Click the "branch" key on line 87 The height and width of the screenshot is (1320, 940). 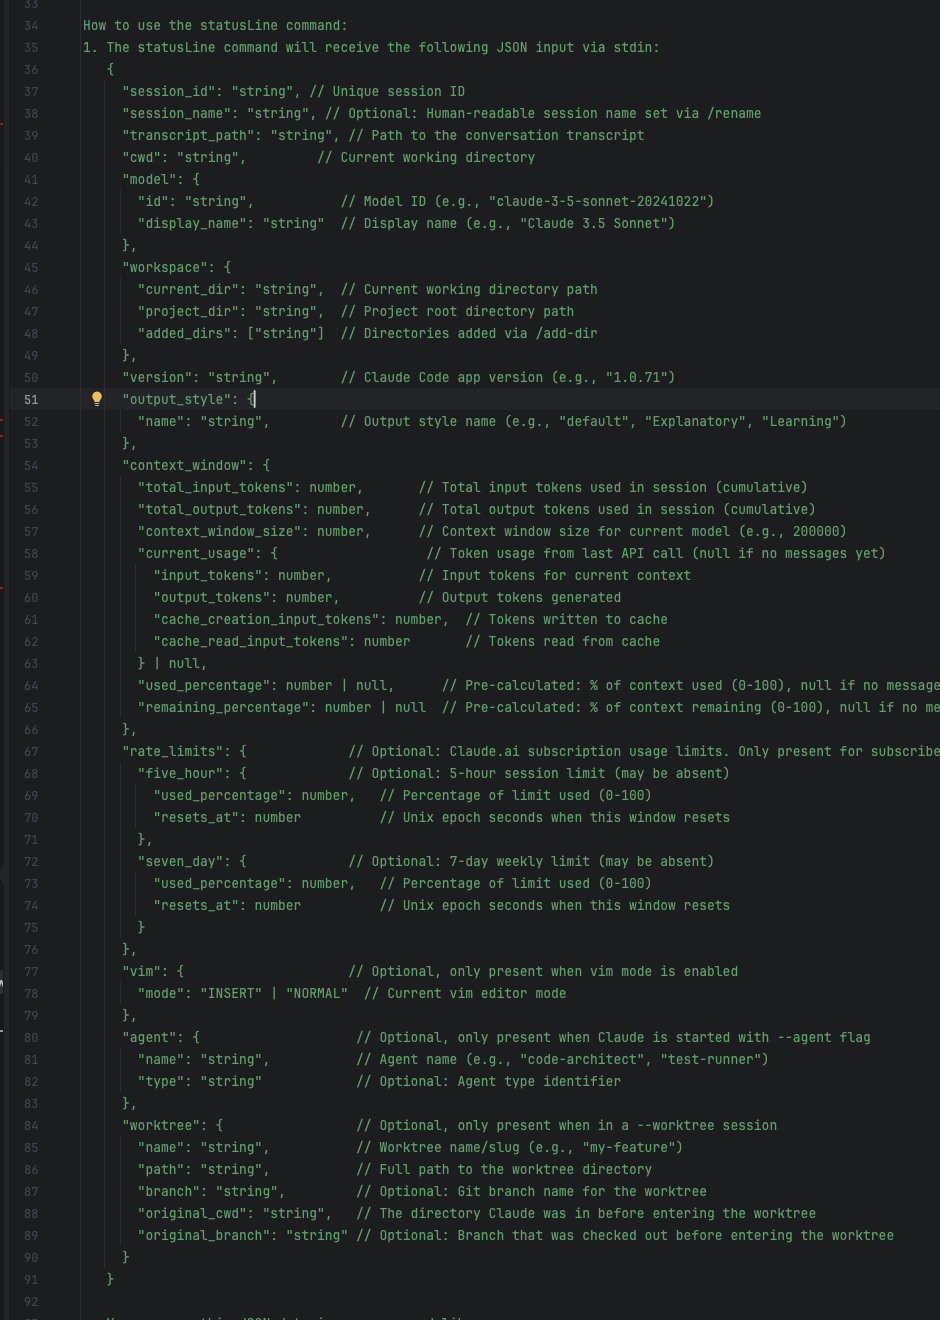(169, 1191)
